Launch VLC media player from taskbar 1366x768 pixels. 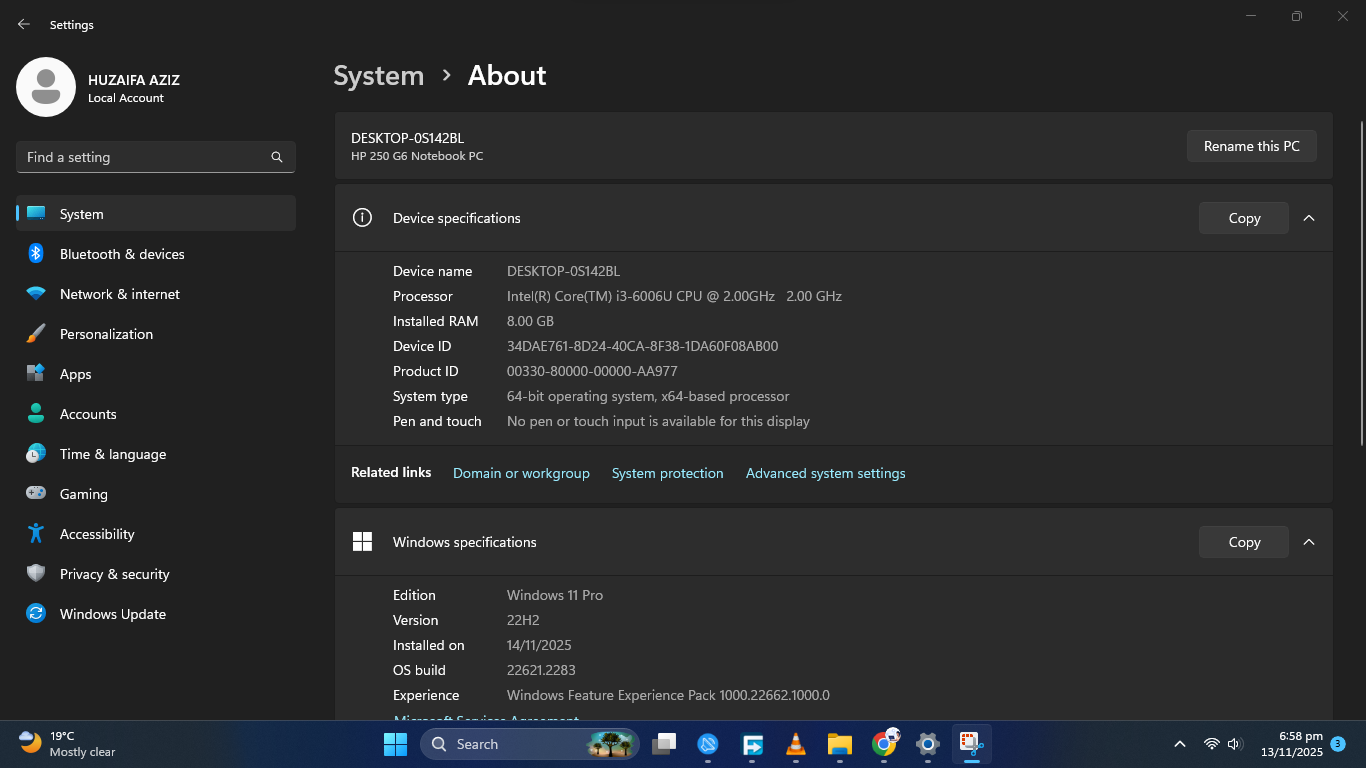tap(796, 744)
